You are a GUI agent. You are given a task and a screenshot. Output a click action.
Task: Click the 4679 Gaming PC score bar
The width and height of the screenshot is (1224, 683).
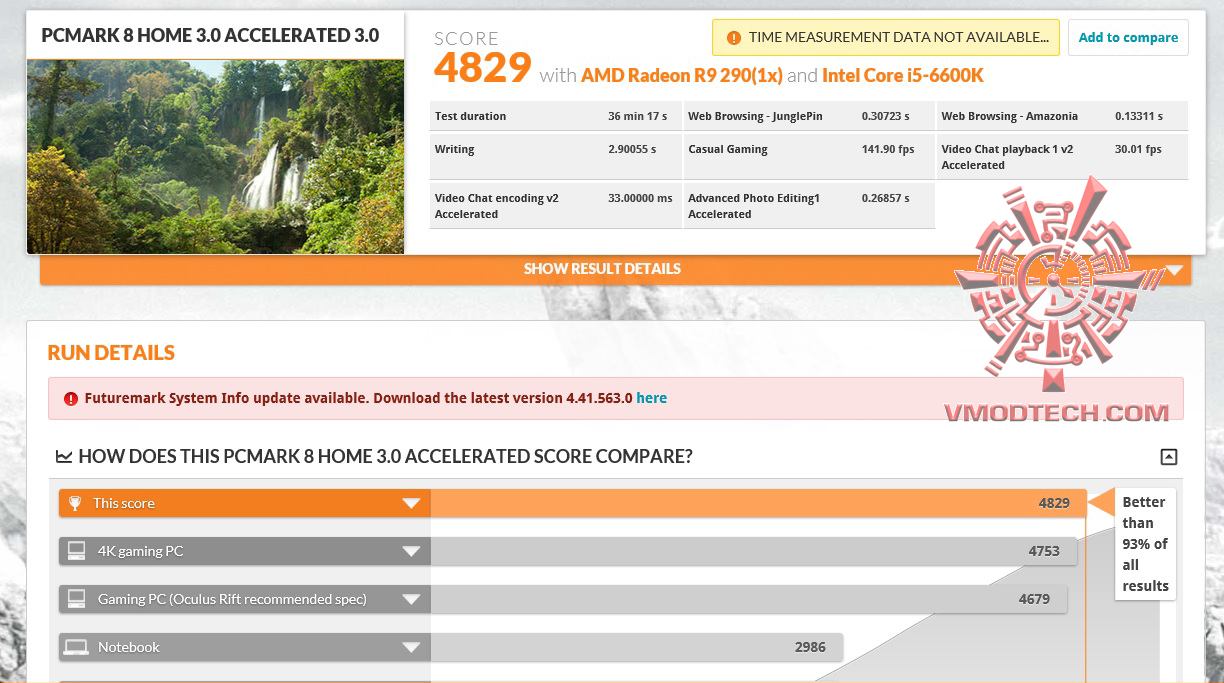[749, 599]
